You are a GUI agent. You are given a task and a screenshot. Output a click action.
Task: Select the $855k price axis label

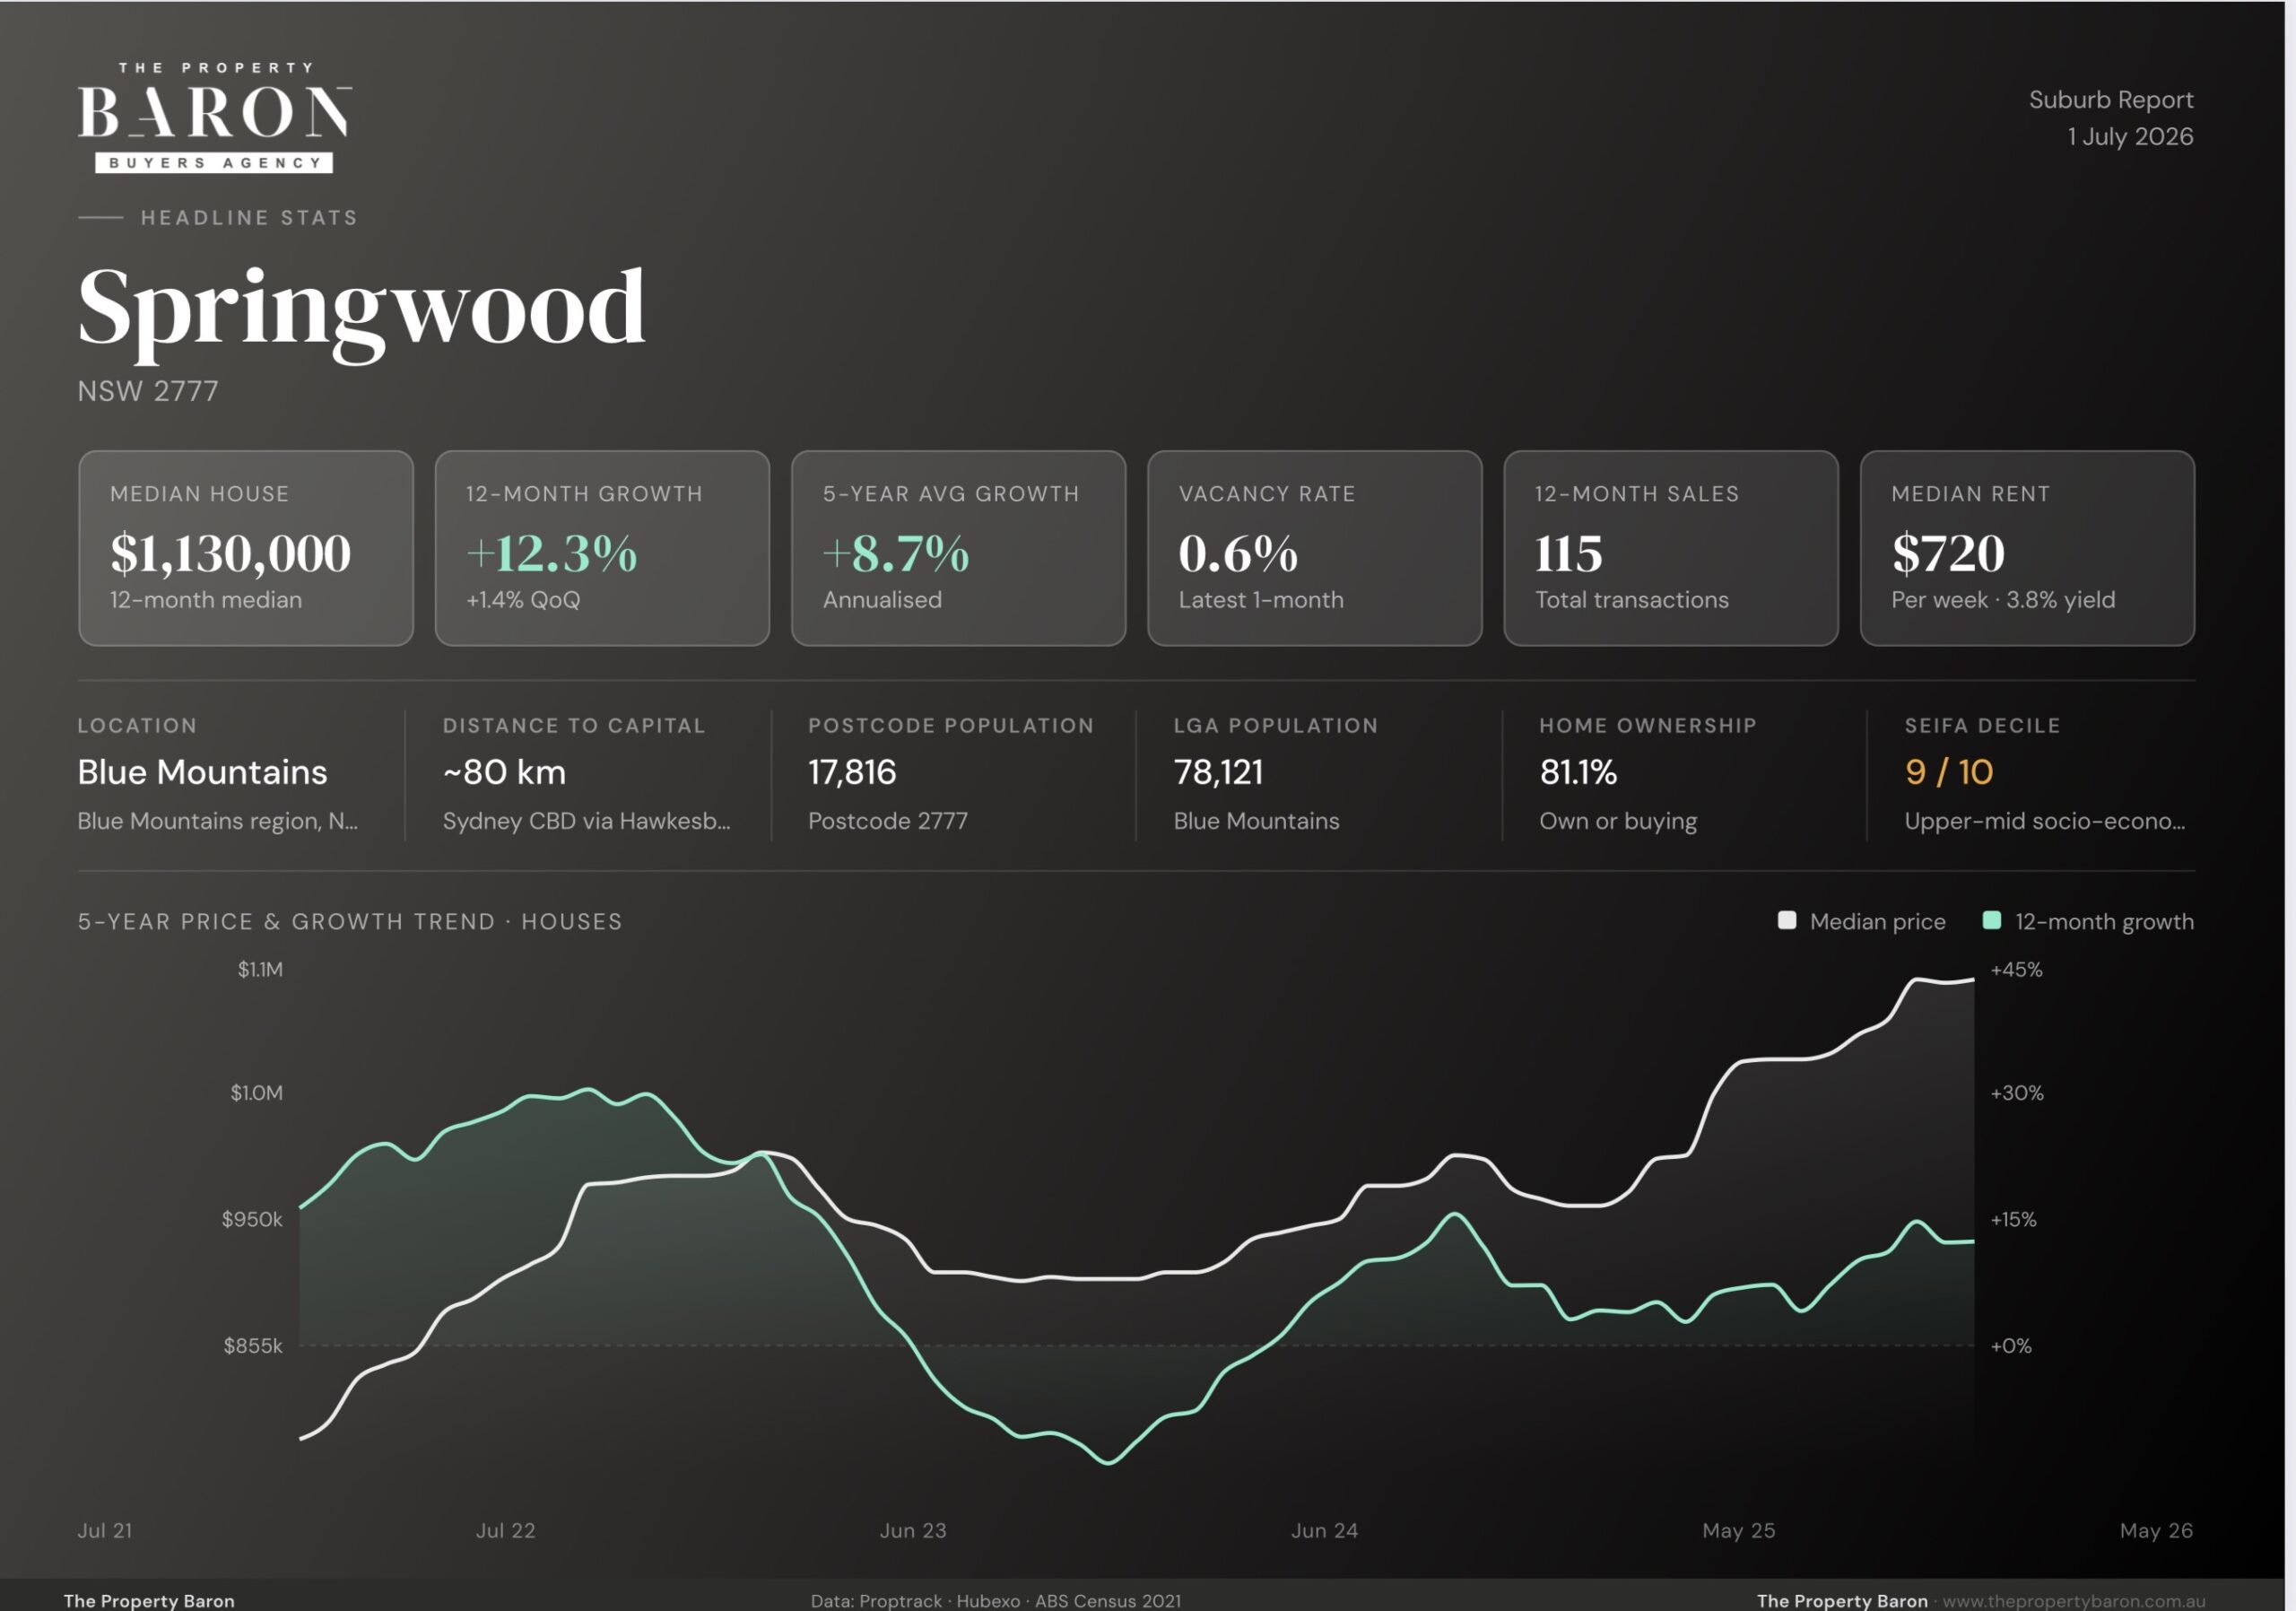click(x=253, y=1346)
